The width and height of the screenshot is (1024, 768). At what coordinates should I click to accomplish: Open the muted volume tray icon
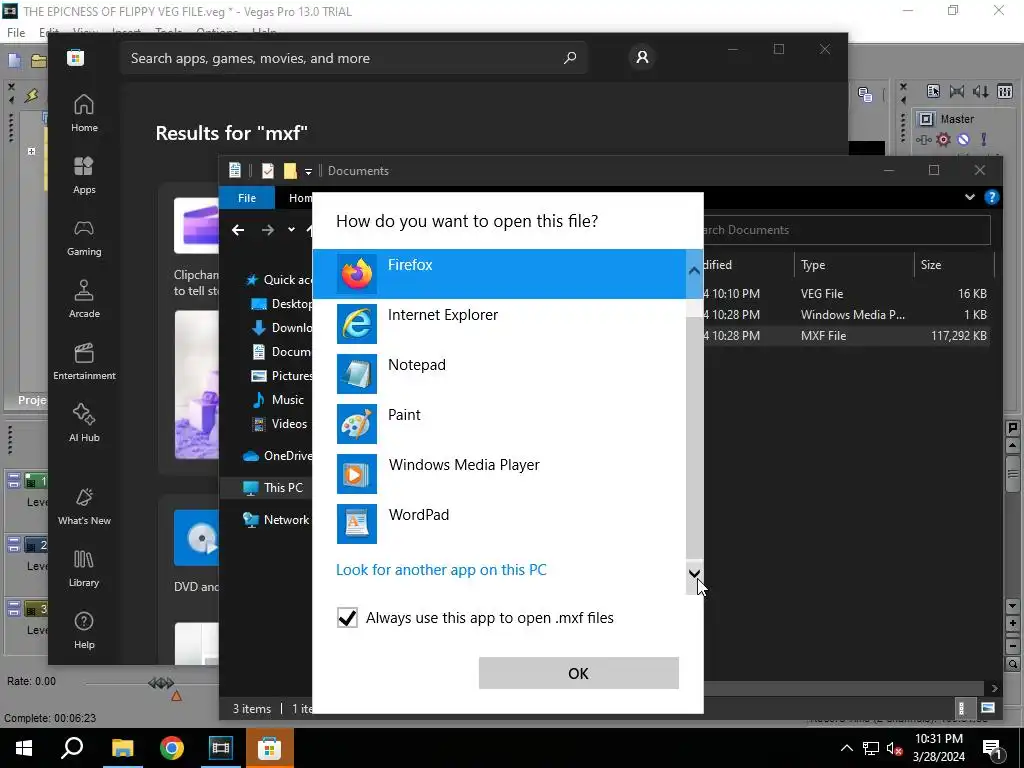(x=894, y=748)
